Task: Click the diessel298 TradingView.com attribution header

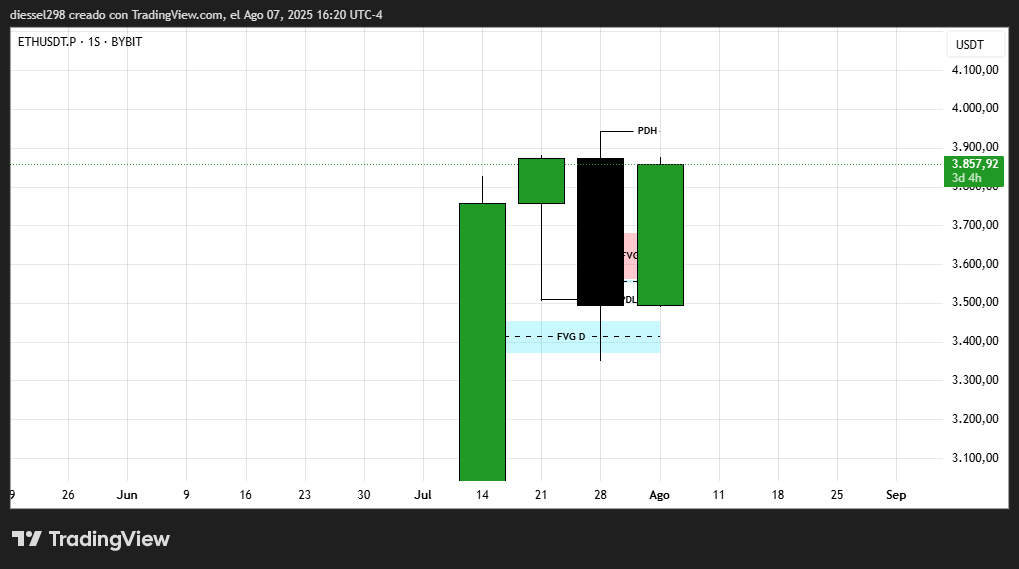Action: [x=196, y=14]
